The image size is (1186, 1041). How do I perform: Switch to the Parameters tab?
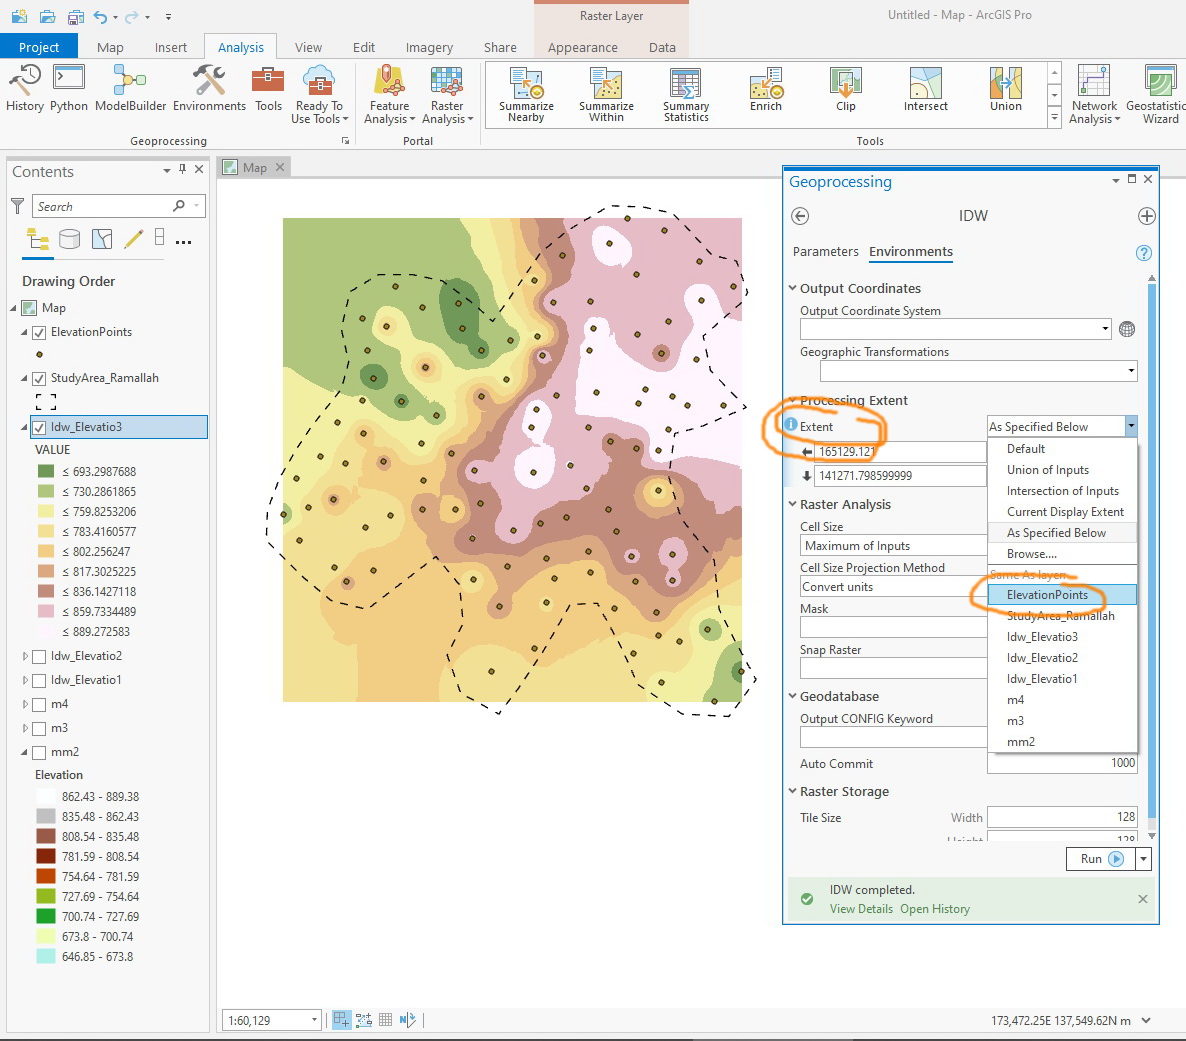click(825, 252)
